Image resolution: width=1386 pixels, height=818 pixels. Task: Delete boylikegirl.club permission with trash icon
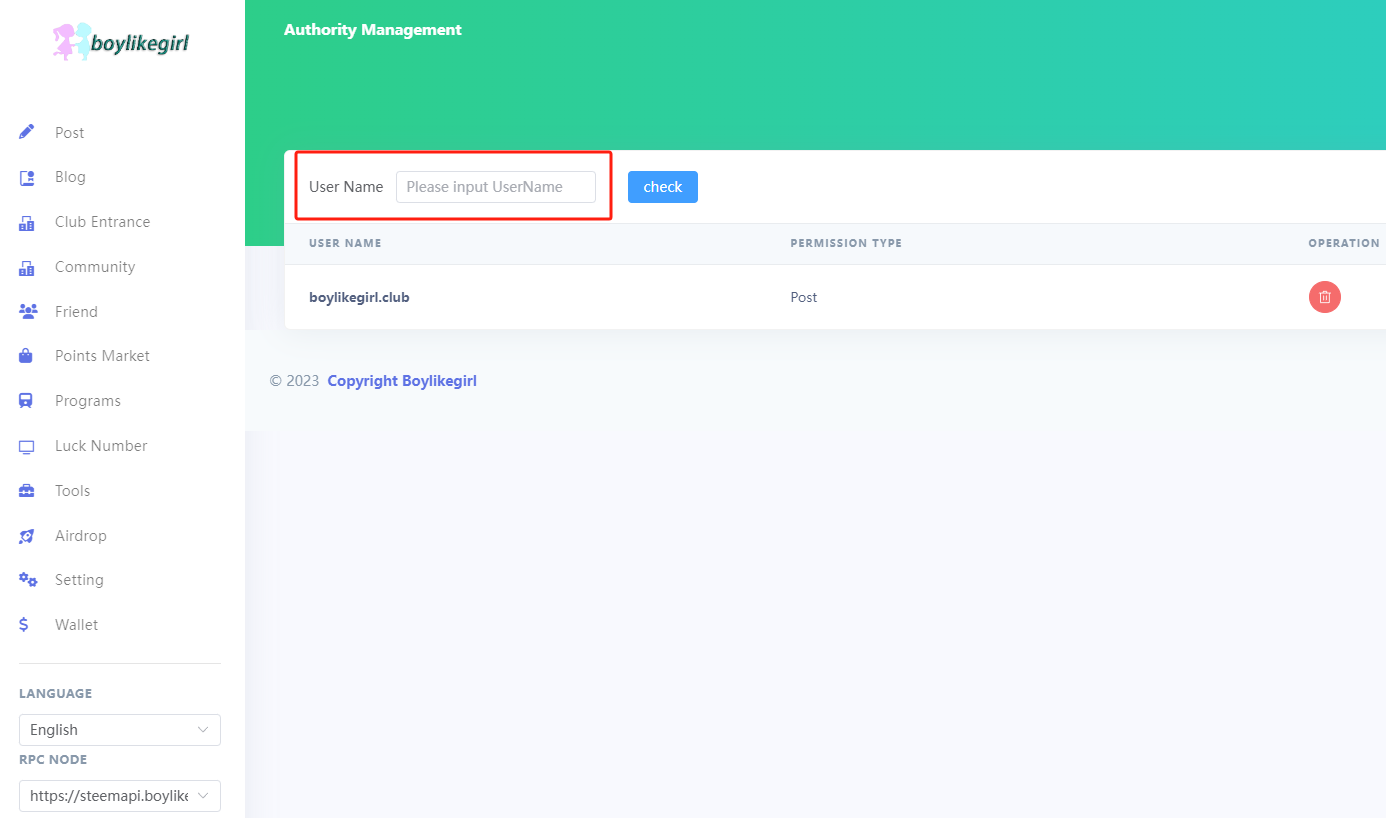1325,297
